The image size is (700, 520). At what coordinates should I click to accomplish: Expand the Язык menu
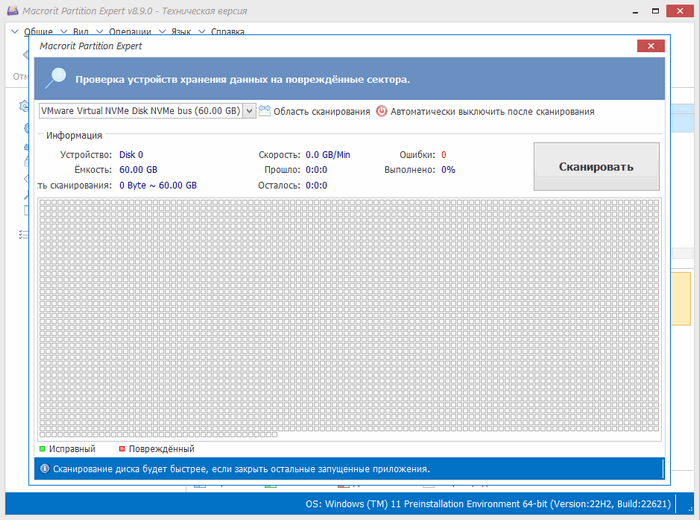pos(182,32)
